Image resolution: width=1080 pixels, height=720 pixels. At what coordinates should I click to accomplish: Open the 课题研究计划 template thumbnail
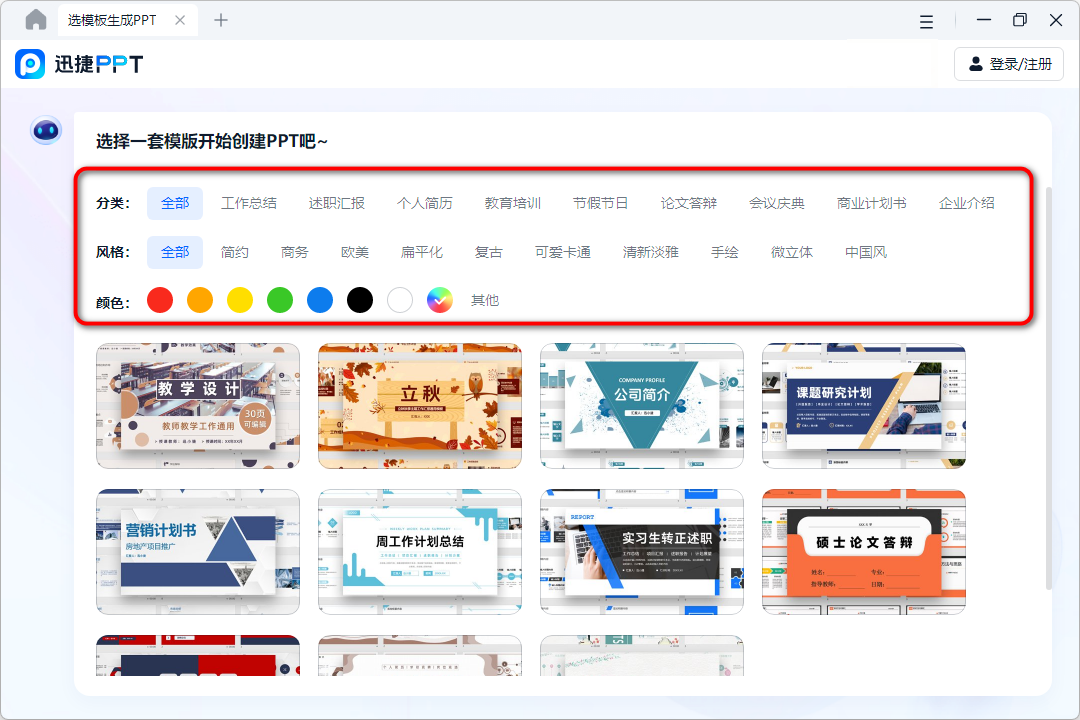[x=864, y=406]
